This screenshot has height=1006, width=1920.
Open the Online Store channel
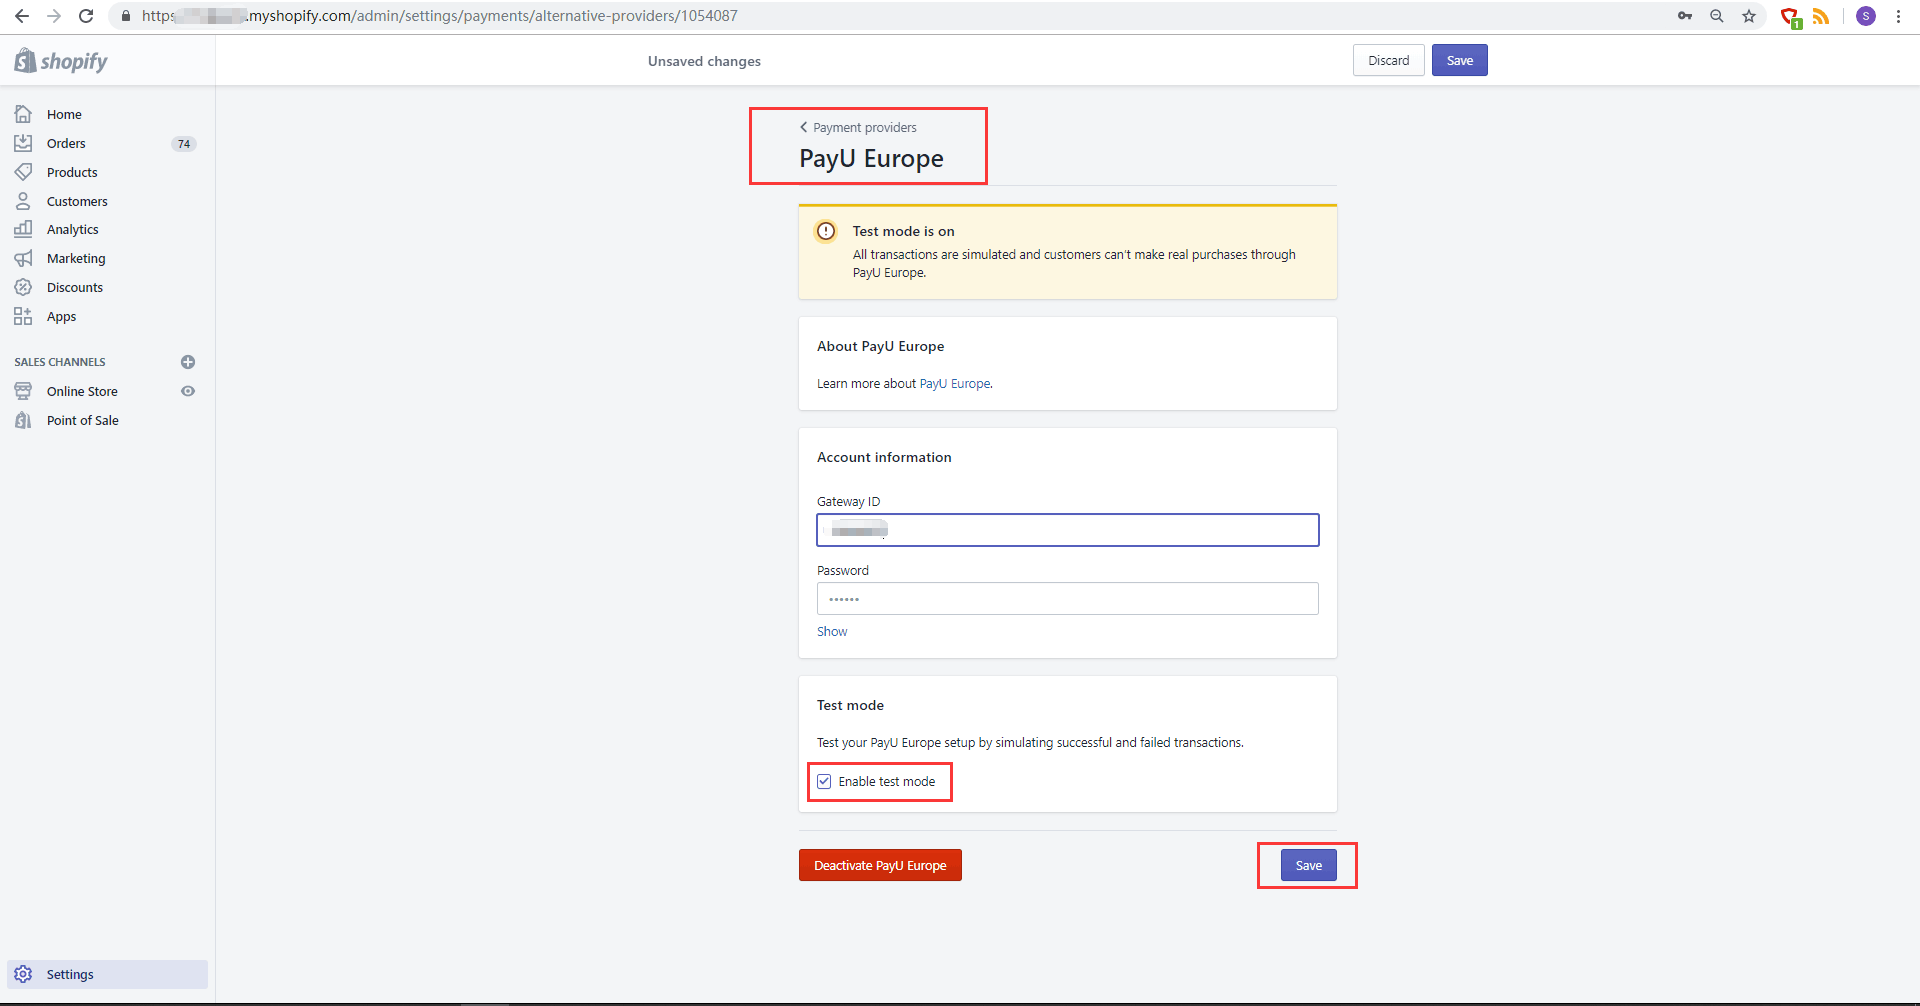click(82, 391)
